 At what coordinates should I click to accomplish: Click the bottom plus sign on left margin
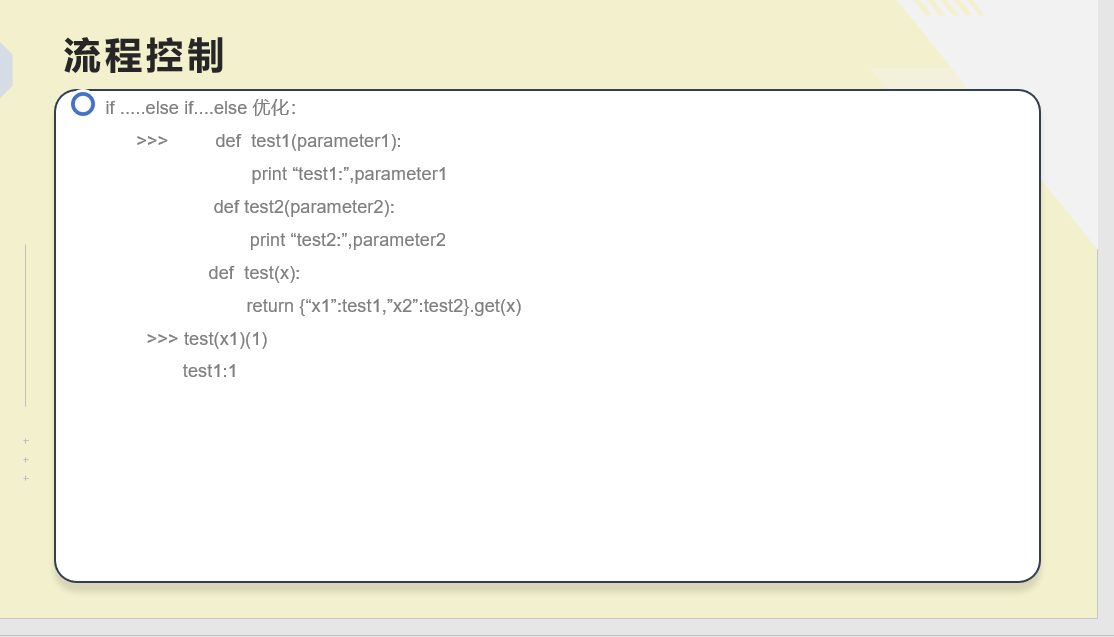pyautogui.click(x=26, y=479)
